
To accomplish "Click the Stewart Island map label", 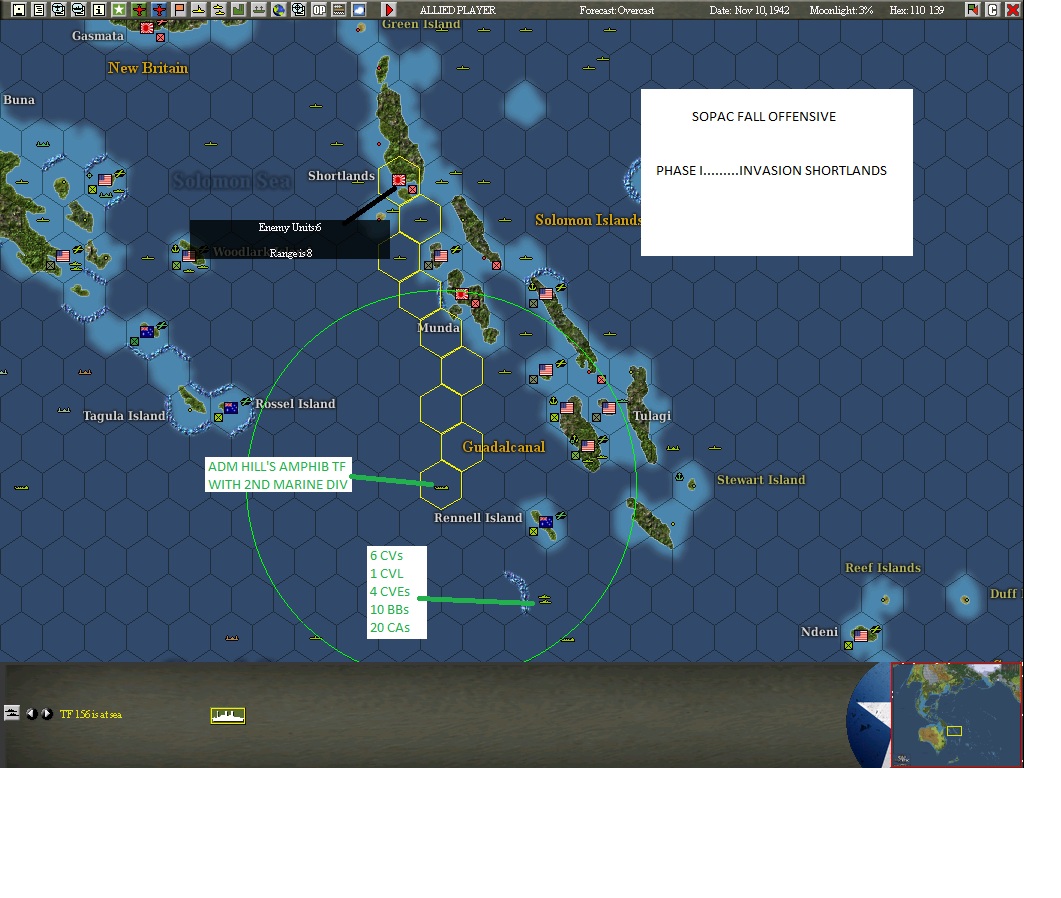I will tap(761, 480).
